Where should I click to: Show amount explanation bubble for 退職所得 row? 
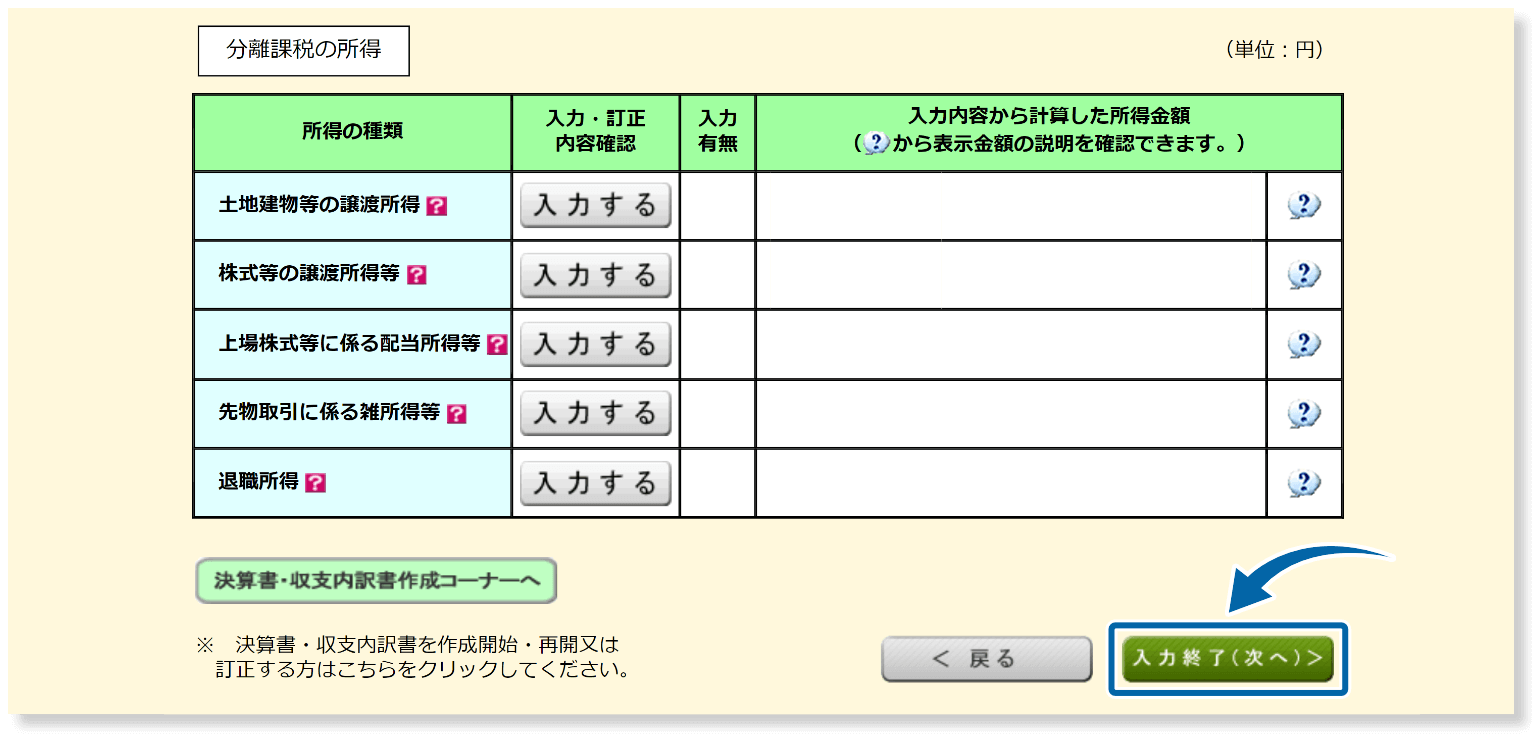1303,483
